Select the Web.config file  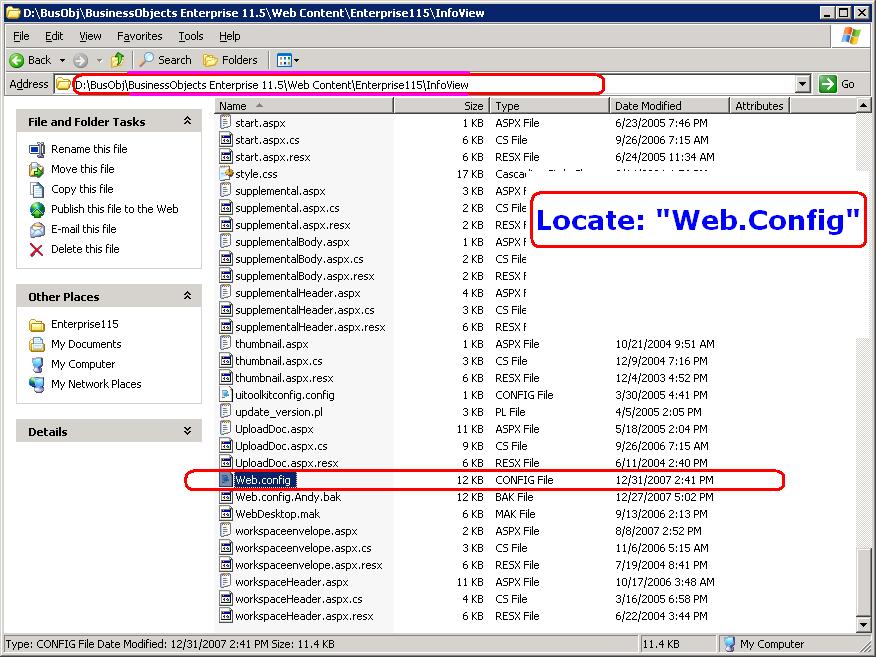pos(263,480)
